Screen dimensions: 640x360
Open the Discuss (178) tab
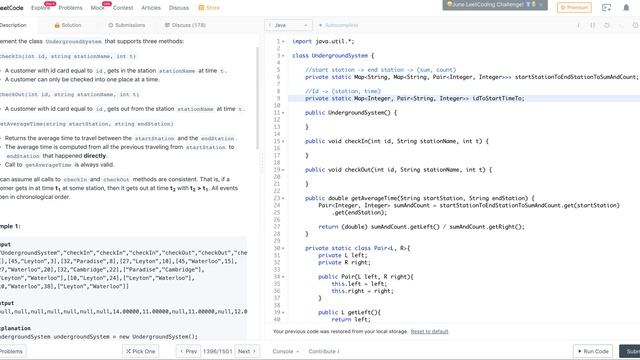click(x=185, y=25)
